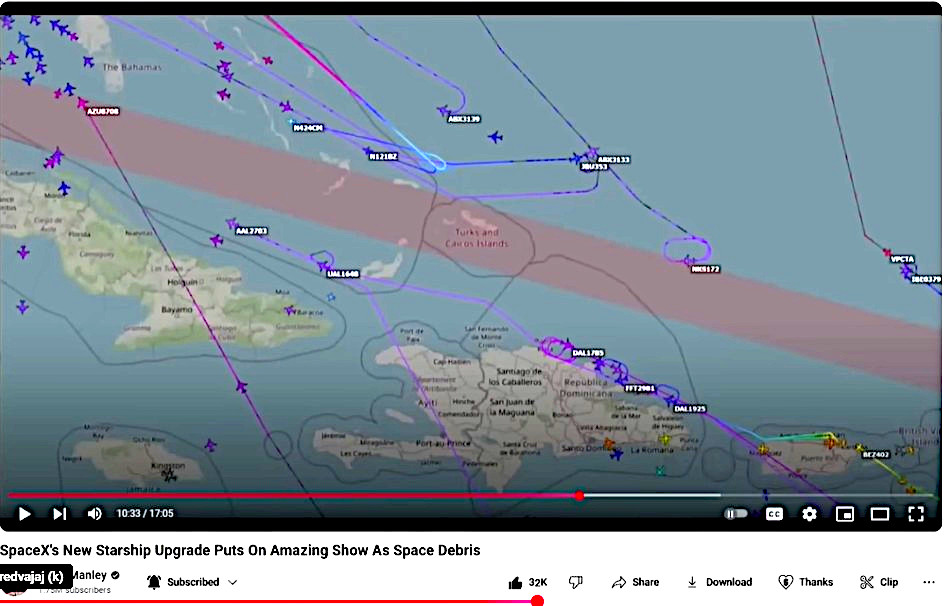Enter fullscreen mode
The image size is (944, 606).
[916, 514]
